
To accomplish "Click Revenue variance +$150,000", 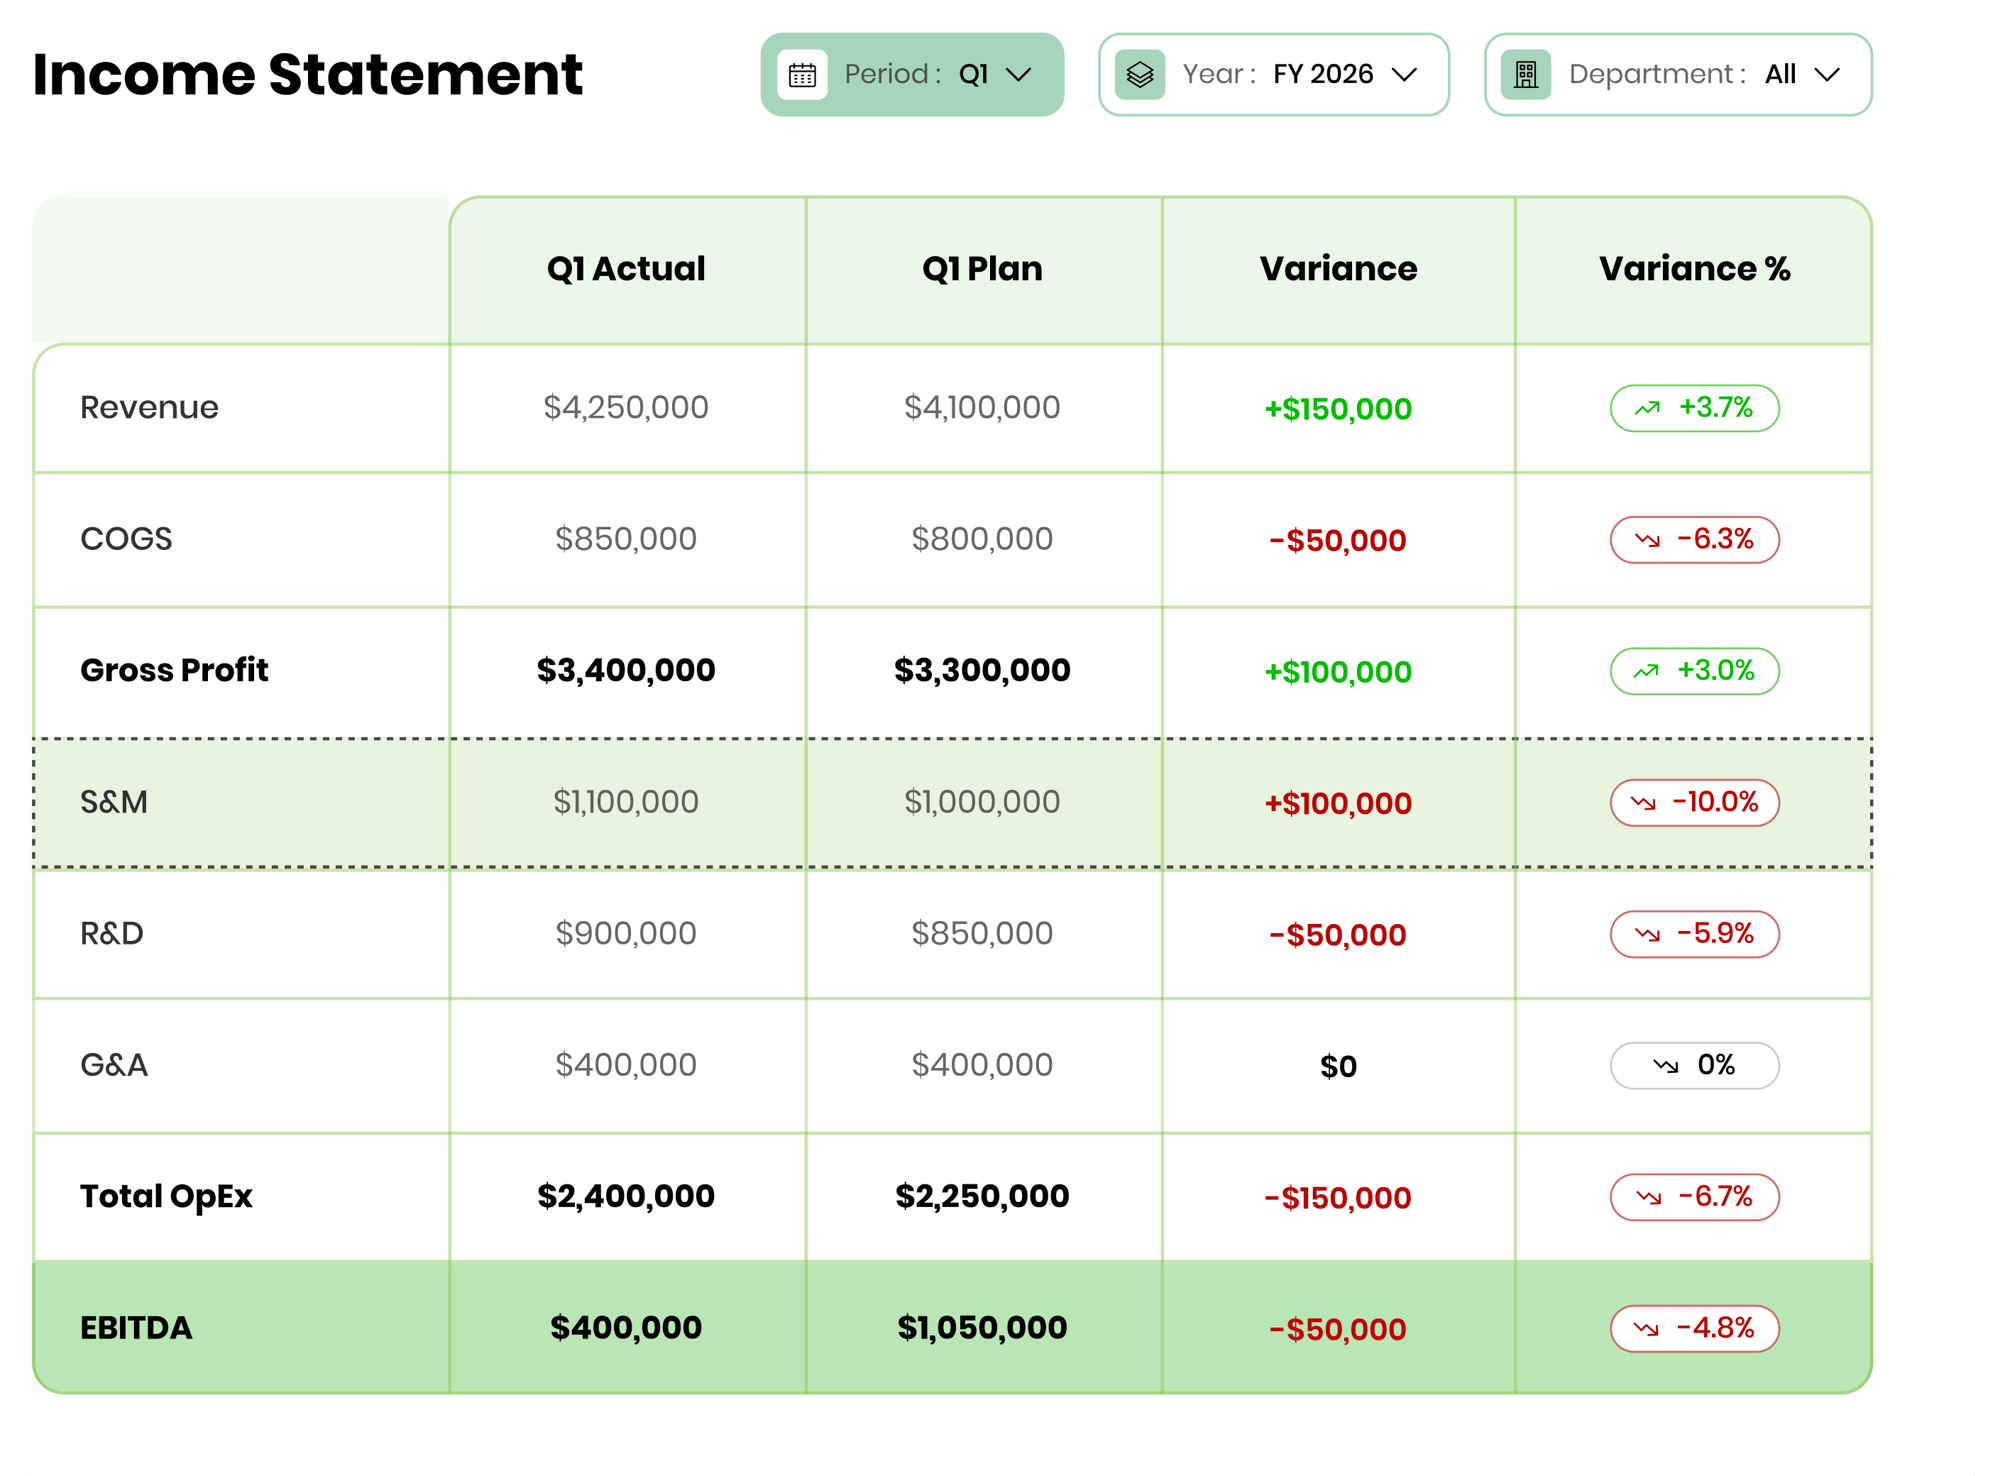I will point(1338,409).
